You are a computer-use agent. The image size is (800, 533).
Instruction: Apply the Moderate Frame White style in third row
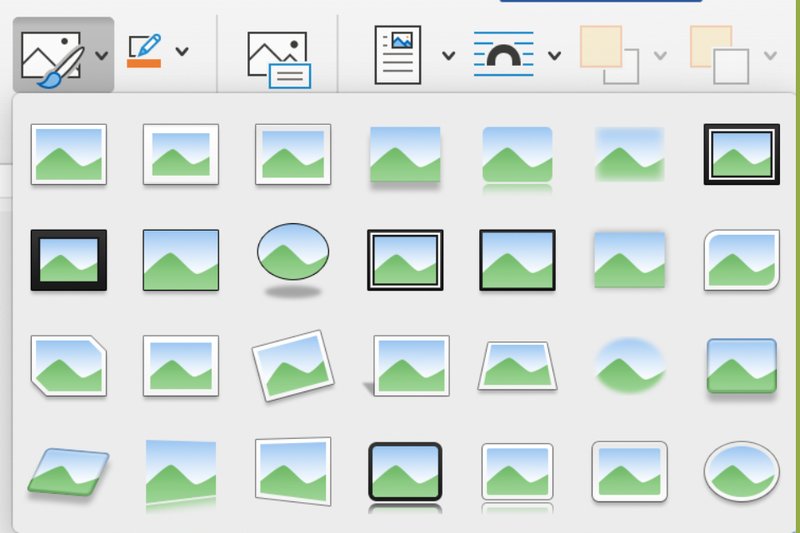tap(181, 366)
